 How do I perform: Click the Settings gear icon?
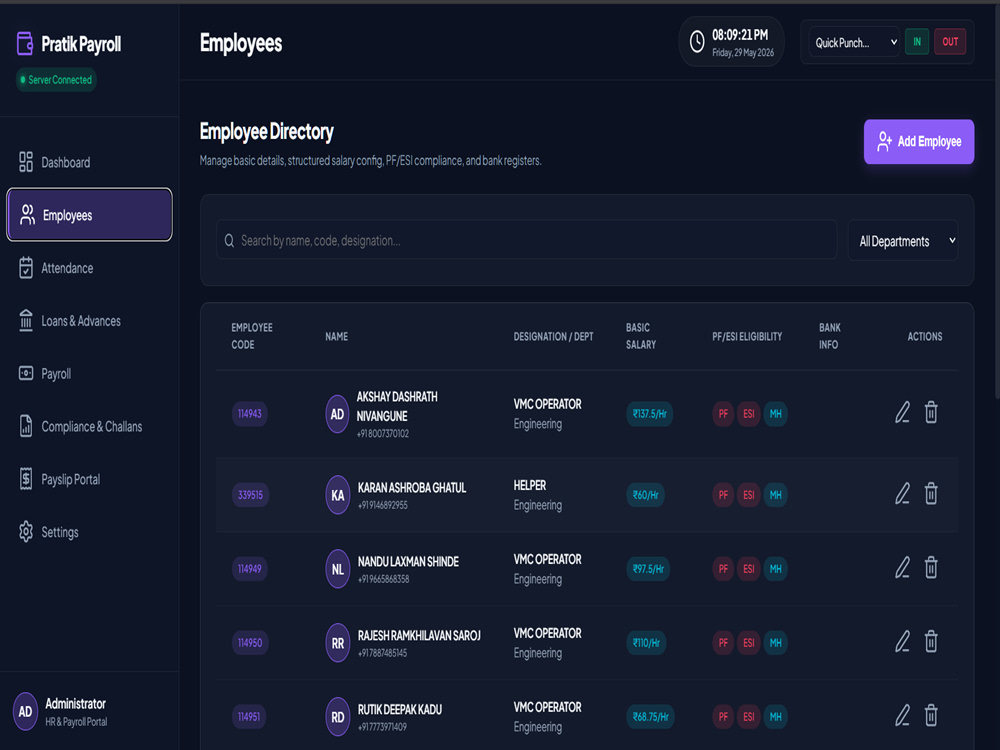pos(26,531)
